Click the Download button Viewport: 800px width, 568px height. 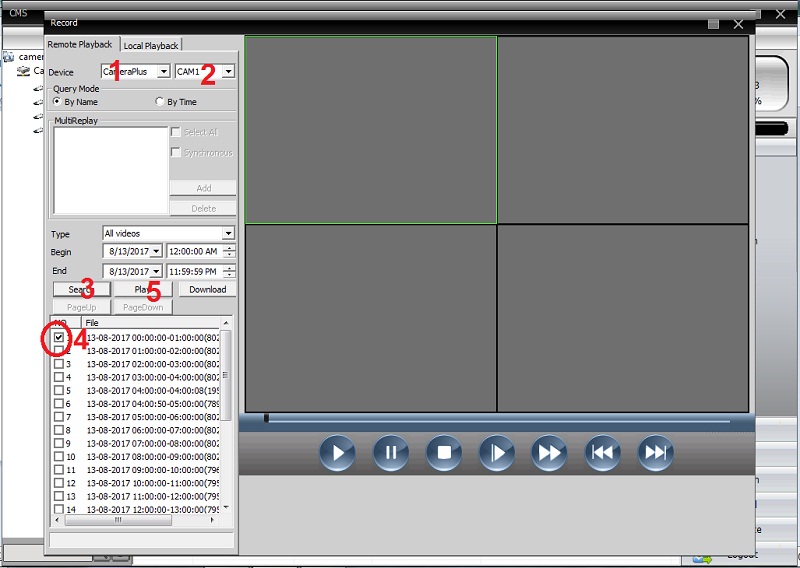(x=208, y=289)
